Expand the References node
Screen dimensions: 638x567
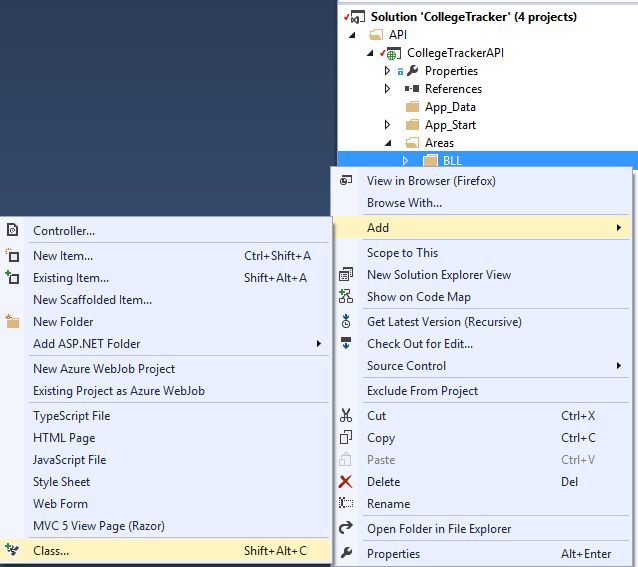387,89
